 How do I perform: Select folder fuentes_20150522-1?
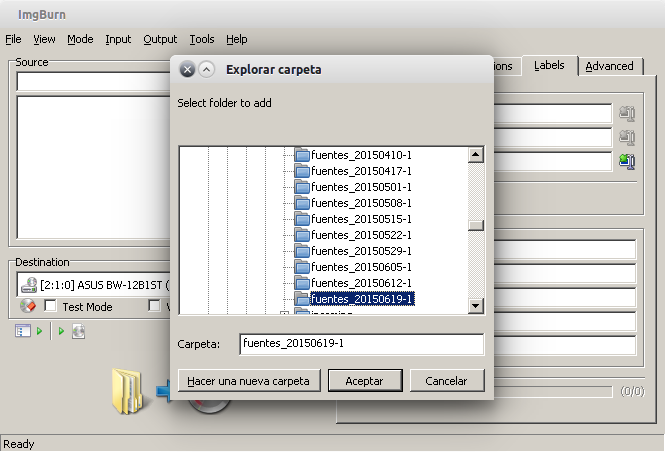click(361, 235)
